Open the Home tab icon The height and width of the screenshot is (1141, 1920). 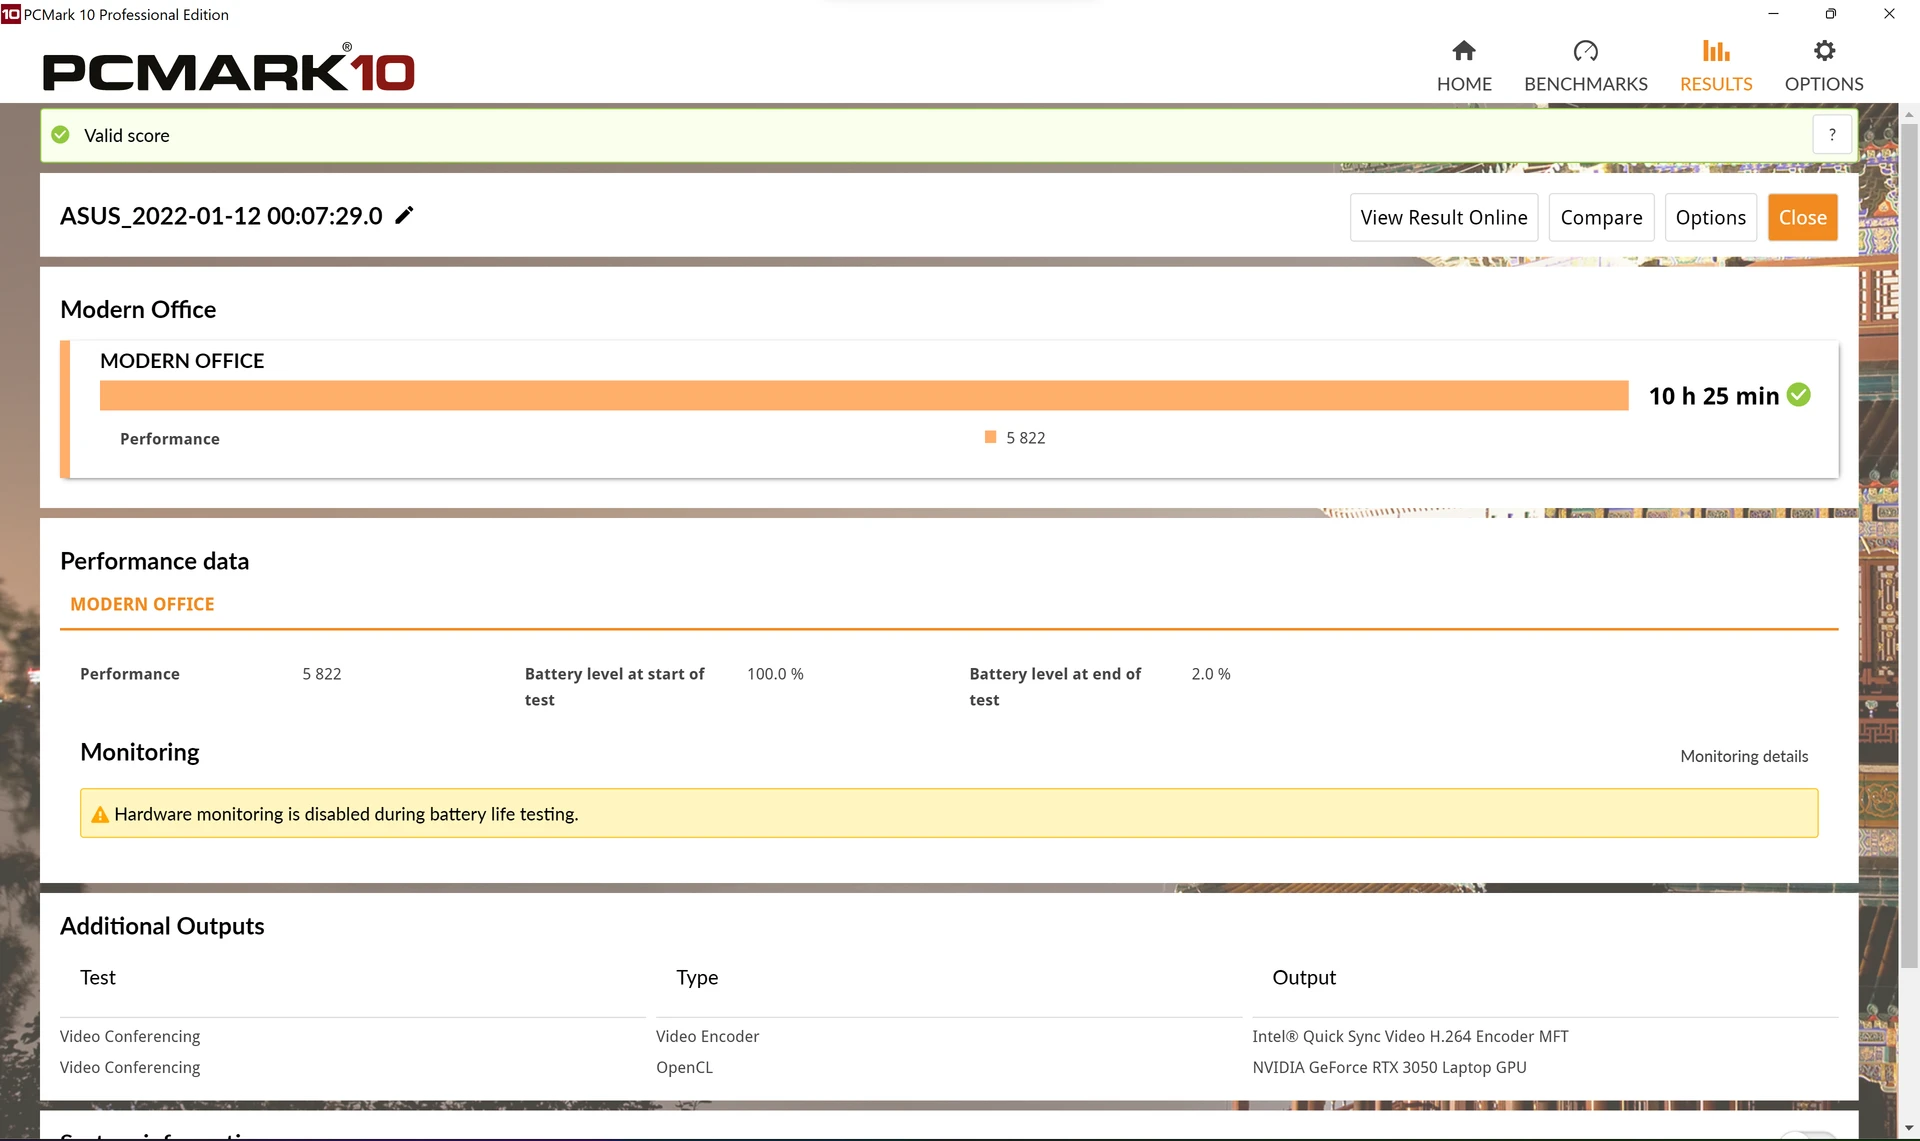pyautogui.click(x=1464, y=51)
